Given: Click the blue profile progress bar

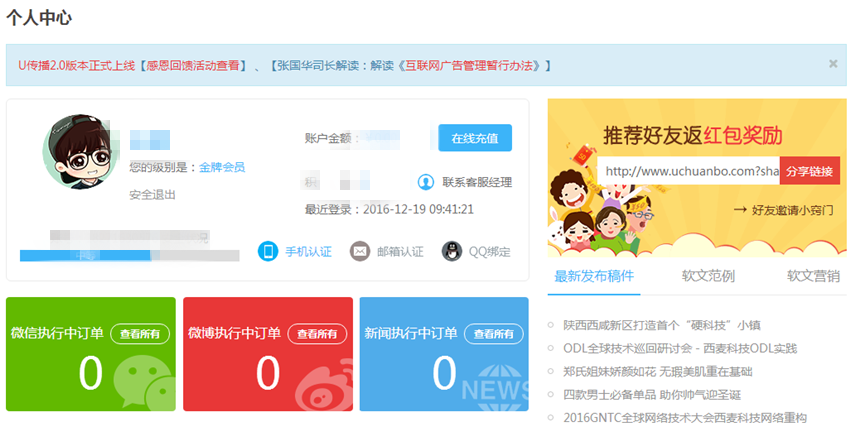Looking at the screenshot, I should coord(130,256).
